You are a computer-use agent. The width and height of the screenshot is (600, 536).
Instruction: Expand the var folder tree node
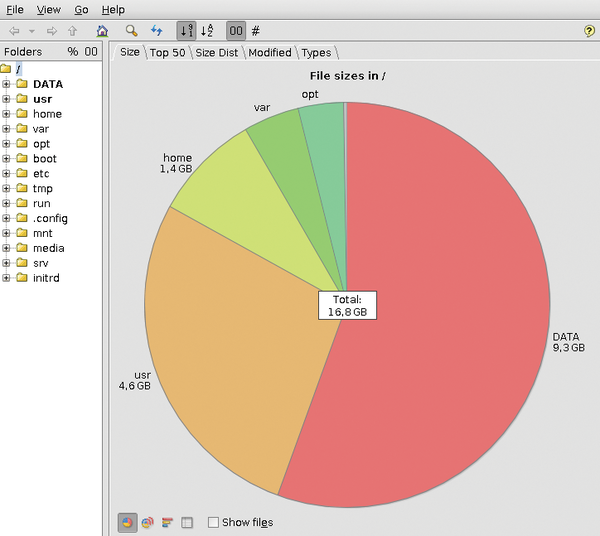pos(6,129)
